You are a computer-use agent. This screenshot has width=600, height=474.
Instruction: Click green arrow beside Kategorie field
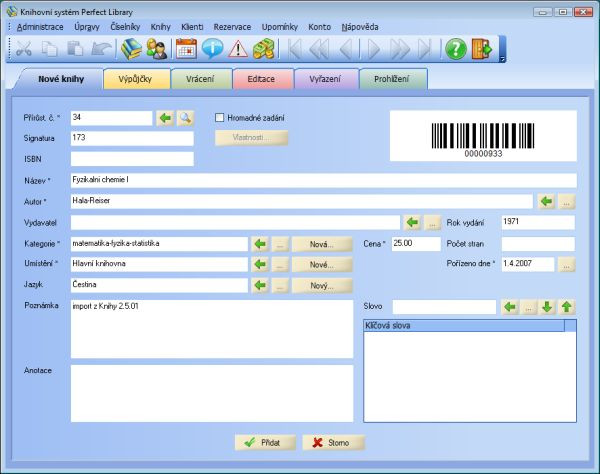point(260,244)
